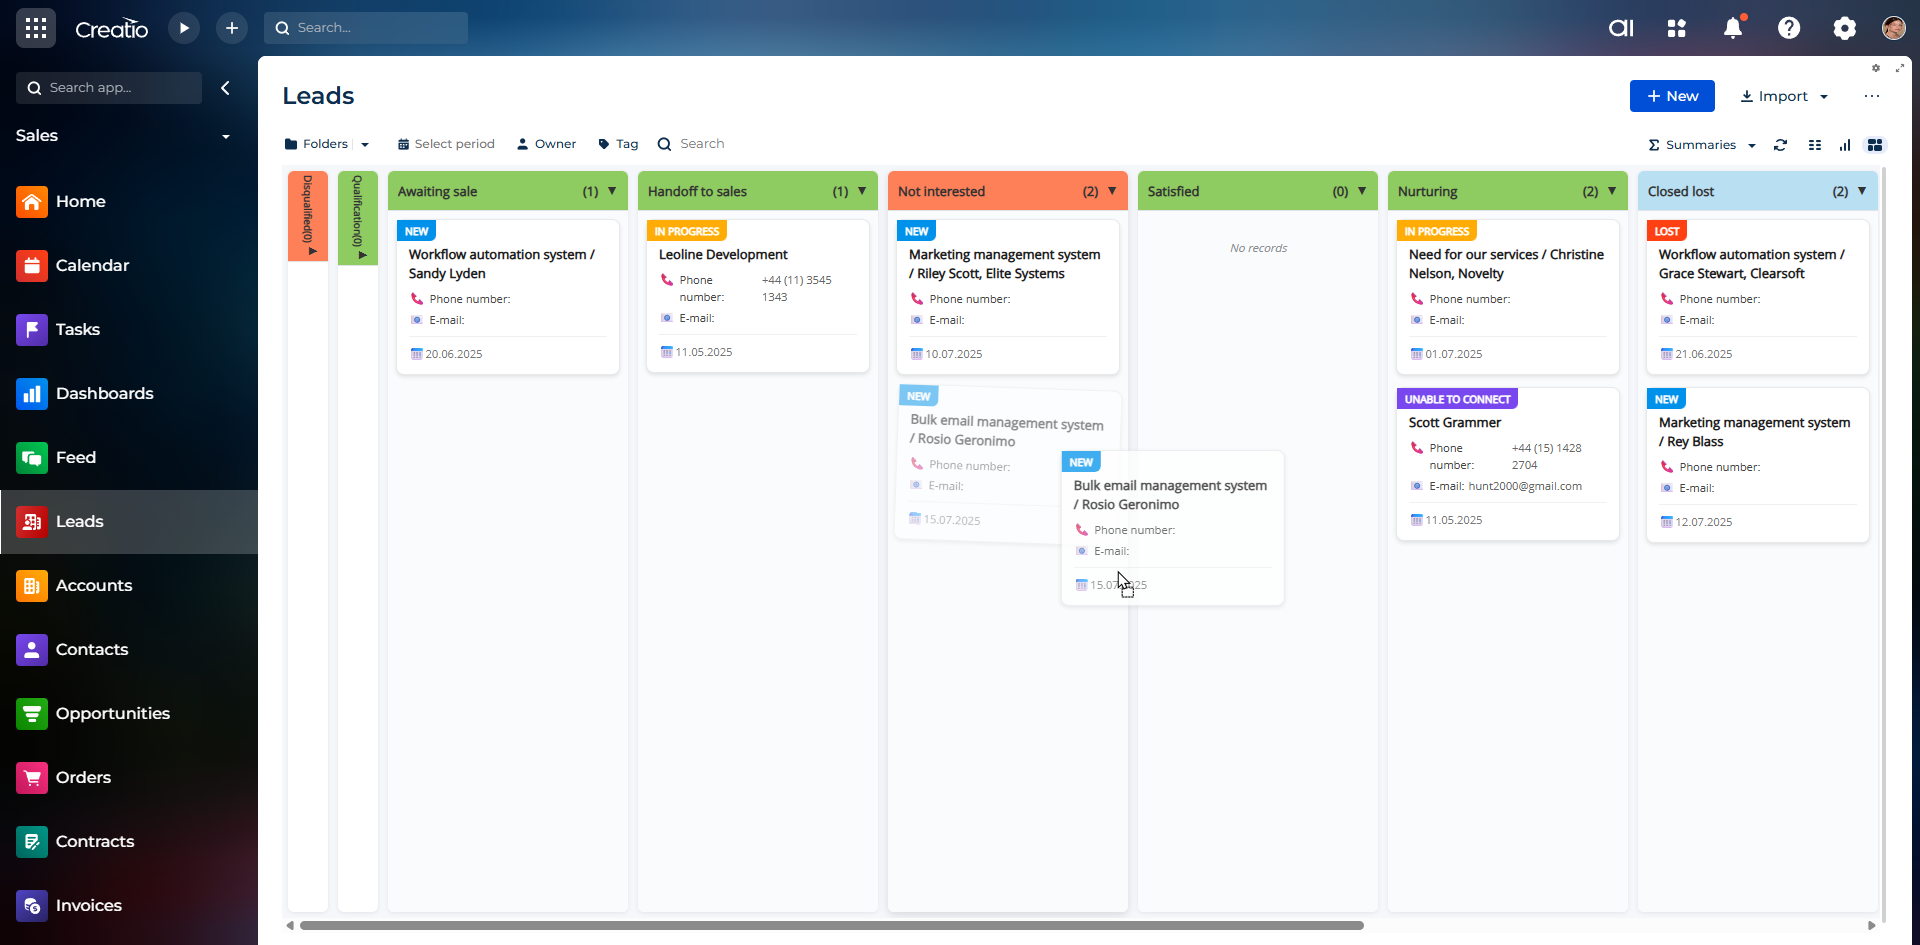Create a New lead
The image size is (1920, 945).
(1672, 96)
